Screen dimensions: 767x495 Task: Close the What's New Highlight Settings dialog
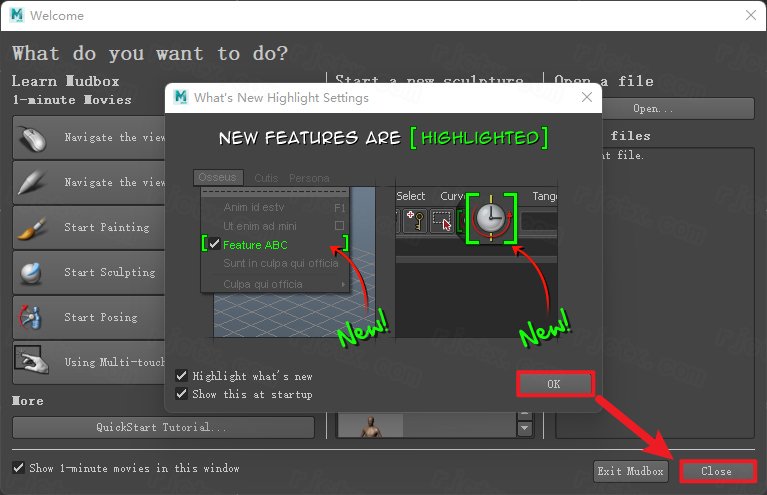587,97
